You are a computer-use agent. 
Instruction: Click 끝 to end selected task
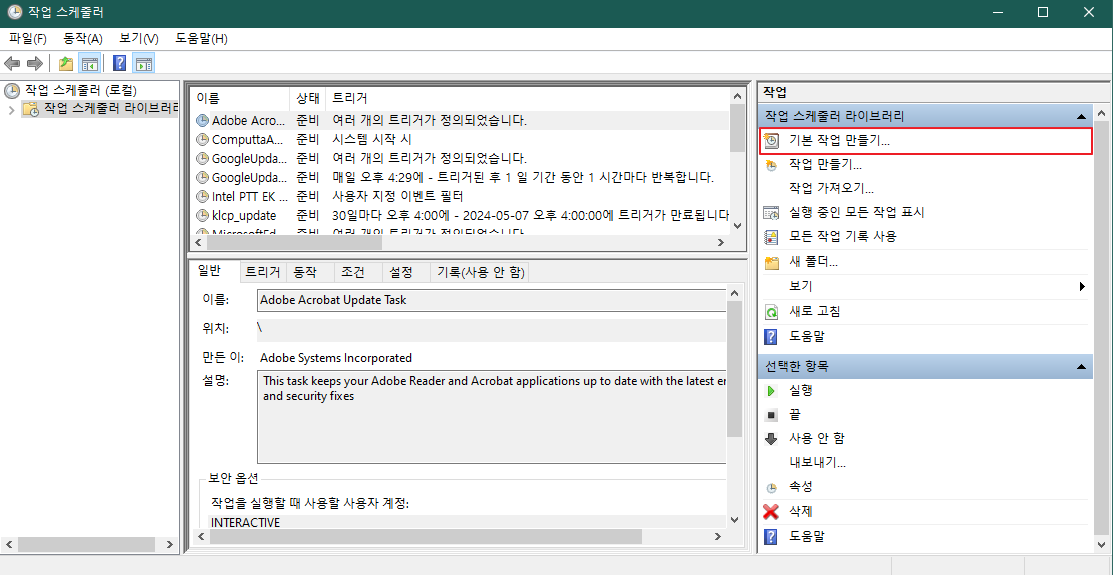(795, 414)
